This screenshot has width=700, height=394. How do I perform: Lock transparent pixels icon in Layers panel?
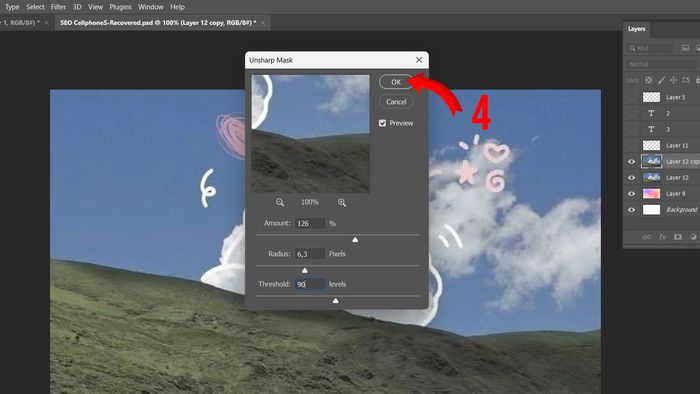click(649, 80)
